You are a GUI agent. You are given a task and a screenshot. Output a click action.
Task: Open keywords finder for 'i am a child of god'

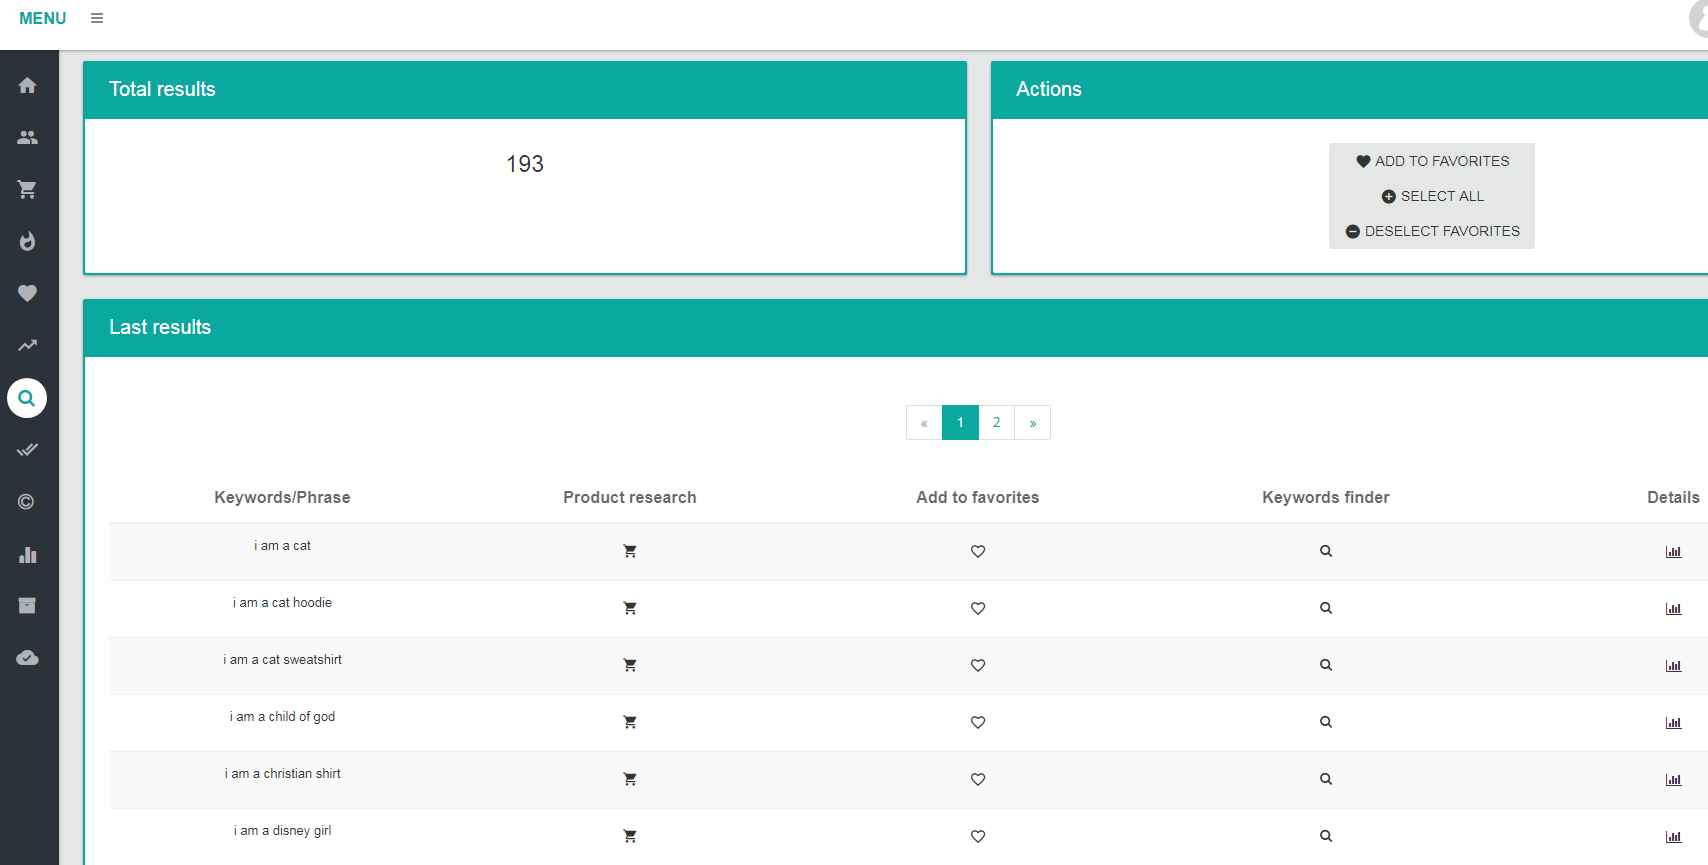click(x=1326, y=722)
